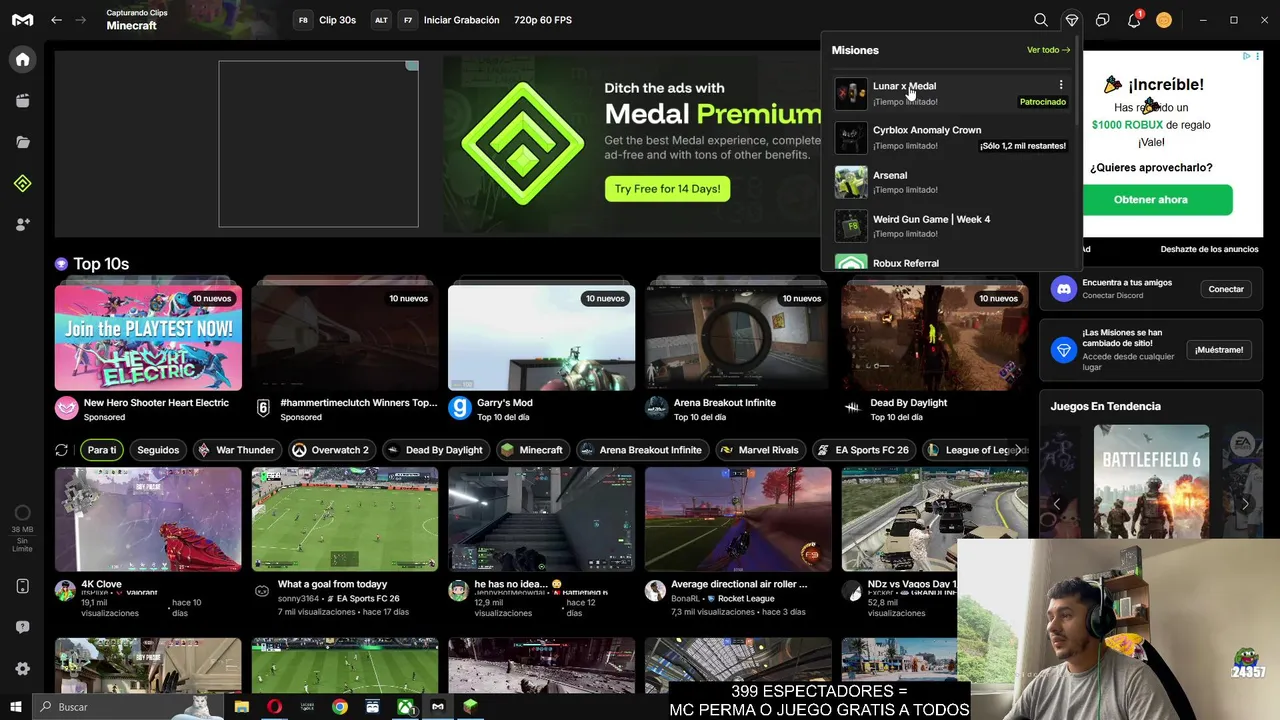Filter feed by Marvel Rivals

760,450
